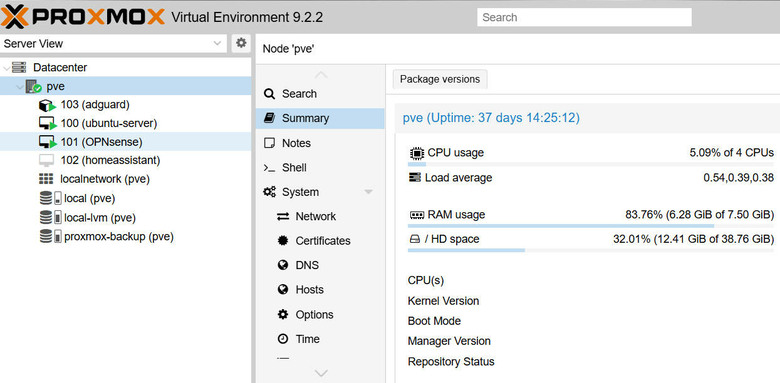This screenshot has height=383, width=780.
Task: Click the local storage icon
Action: tap(50, 198)
